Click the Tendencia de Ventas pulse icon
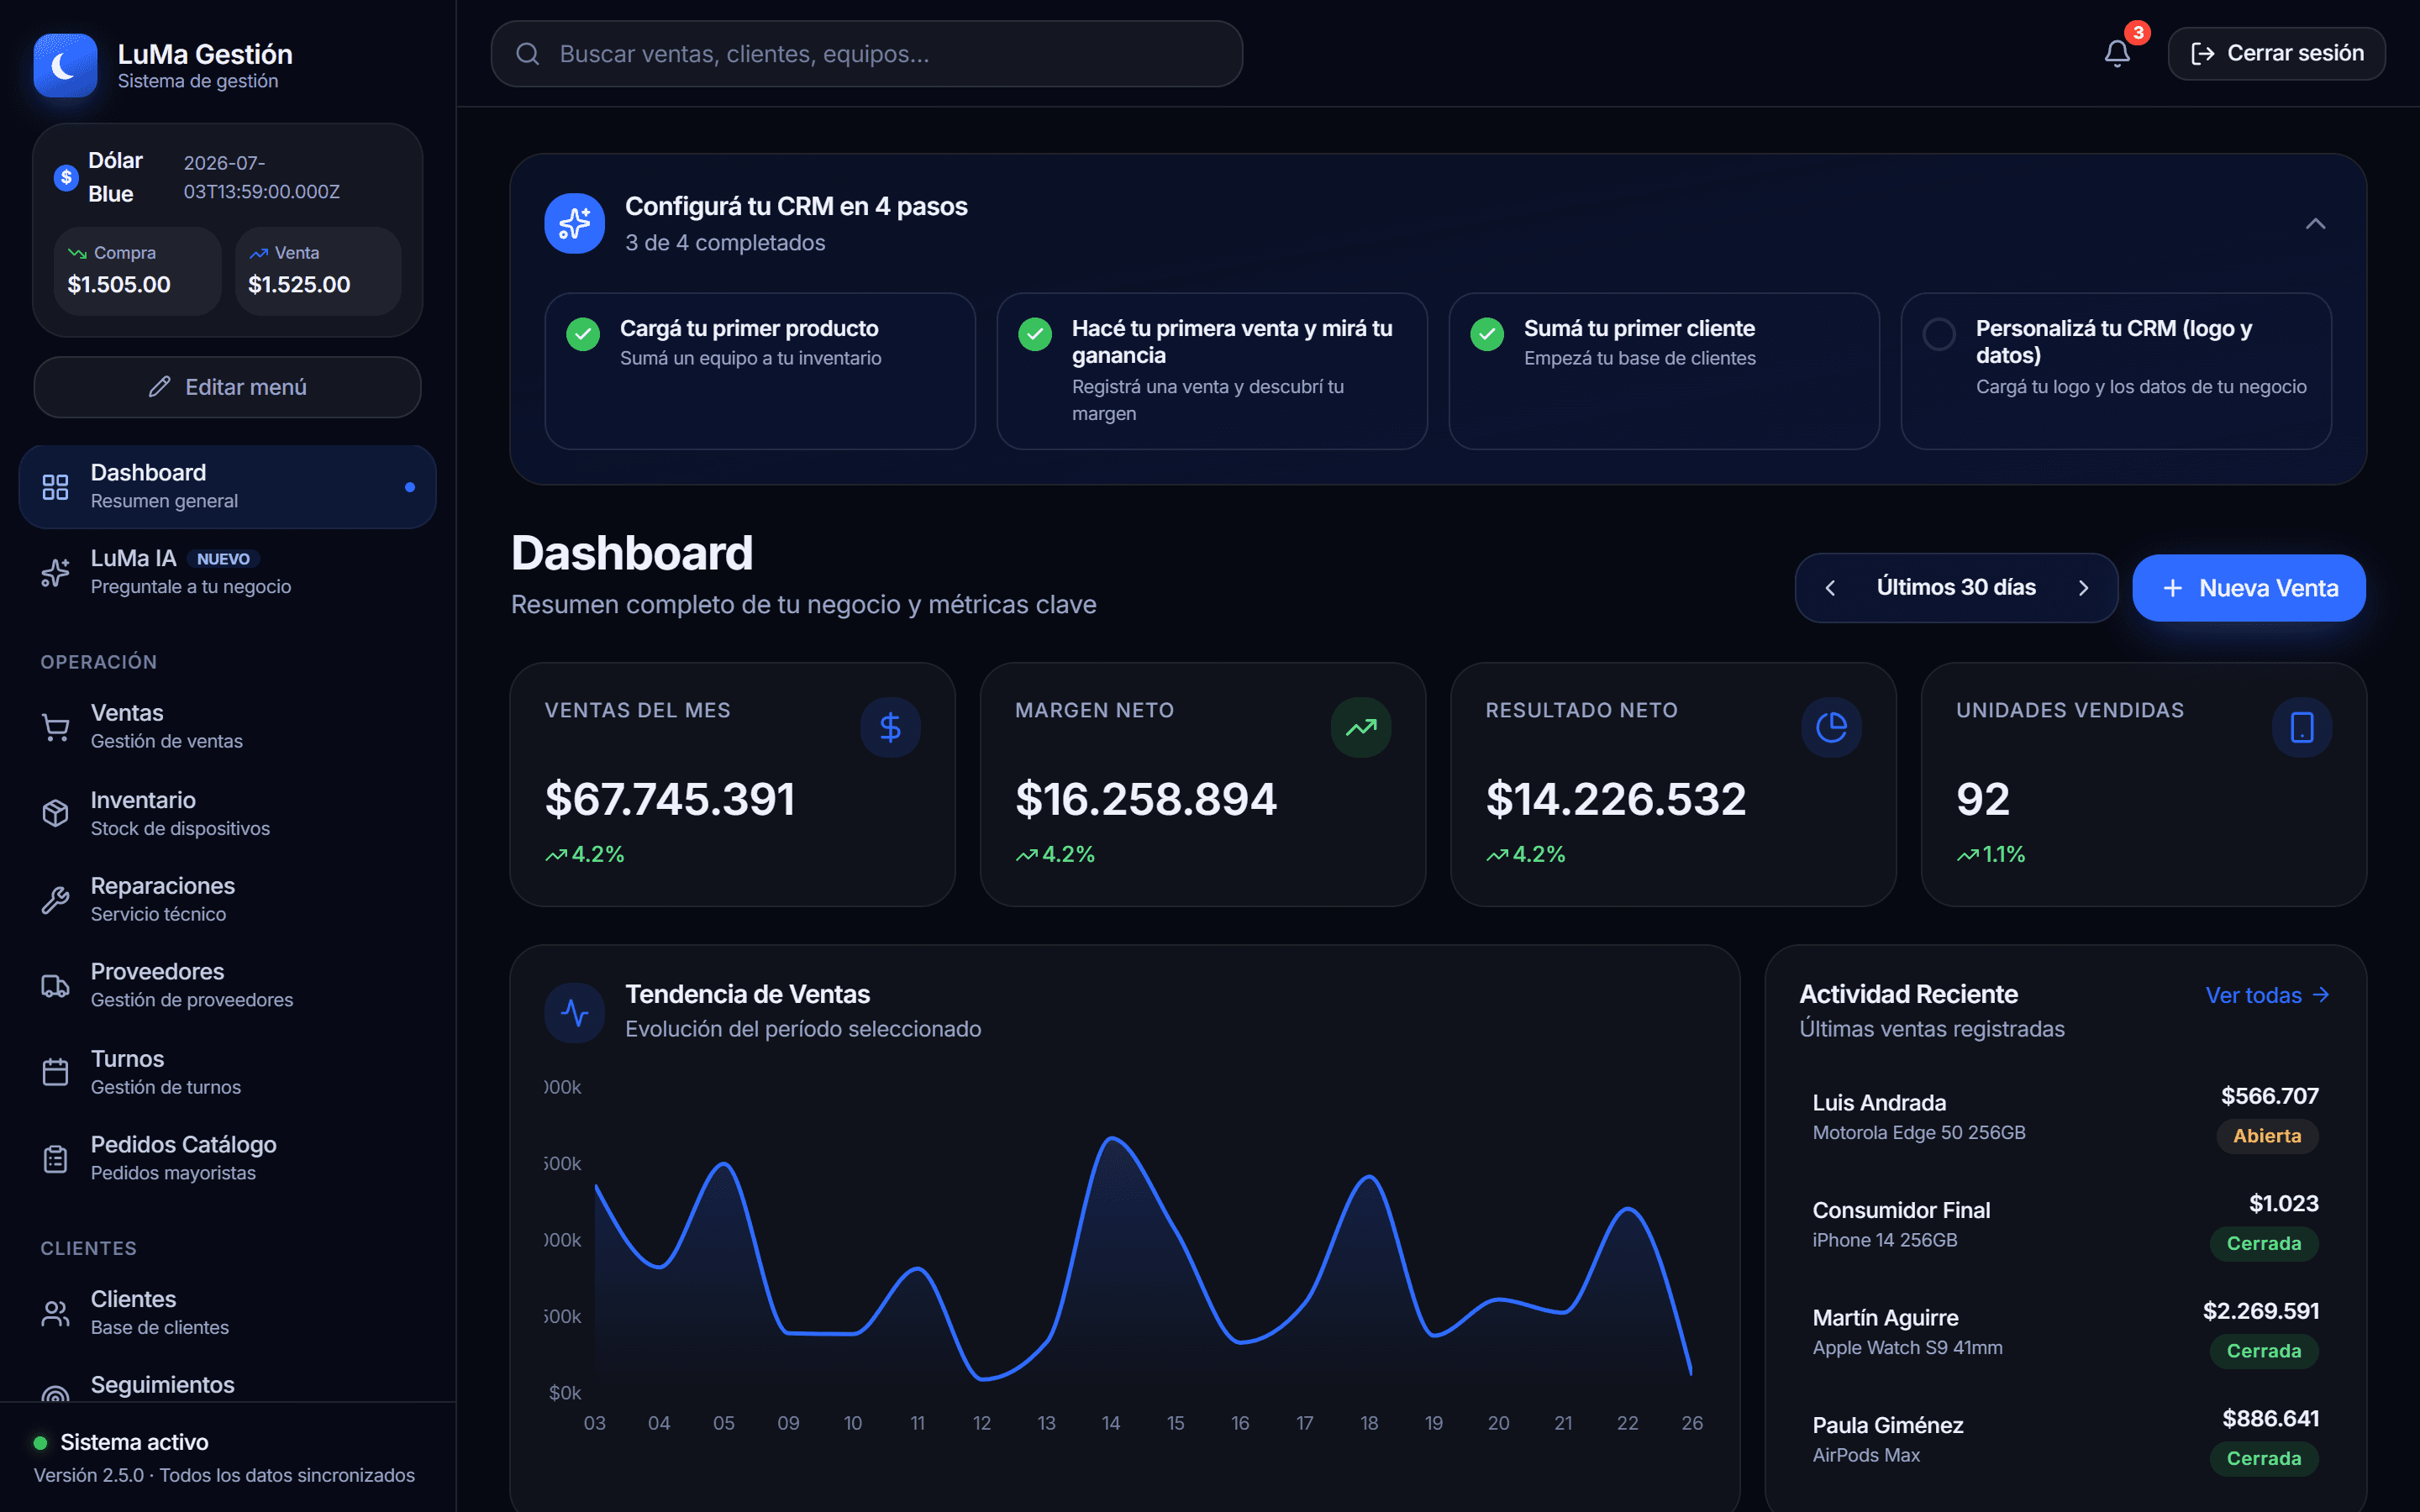This screenshot has height=1512, width=2420. point(574,1012)
